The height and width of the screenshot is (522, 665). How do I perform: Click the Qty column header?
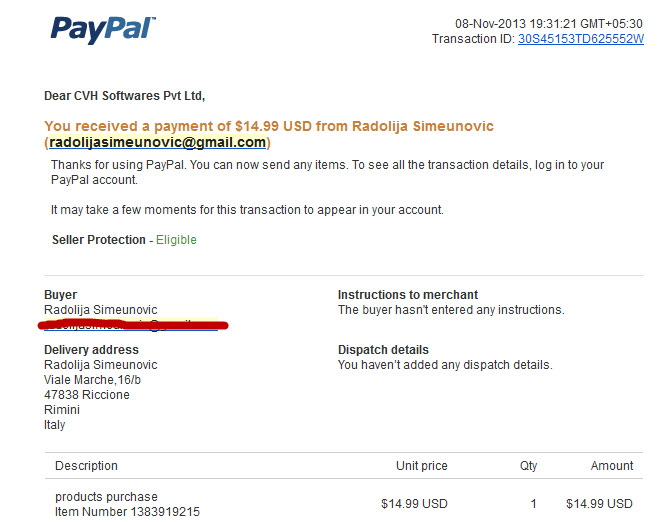tap(528, 466)
